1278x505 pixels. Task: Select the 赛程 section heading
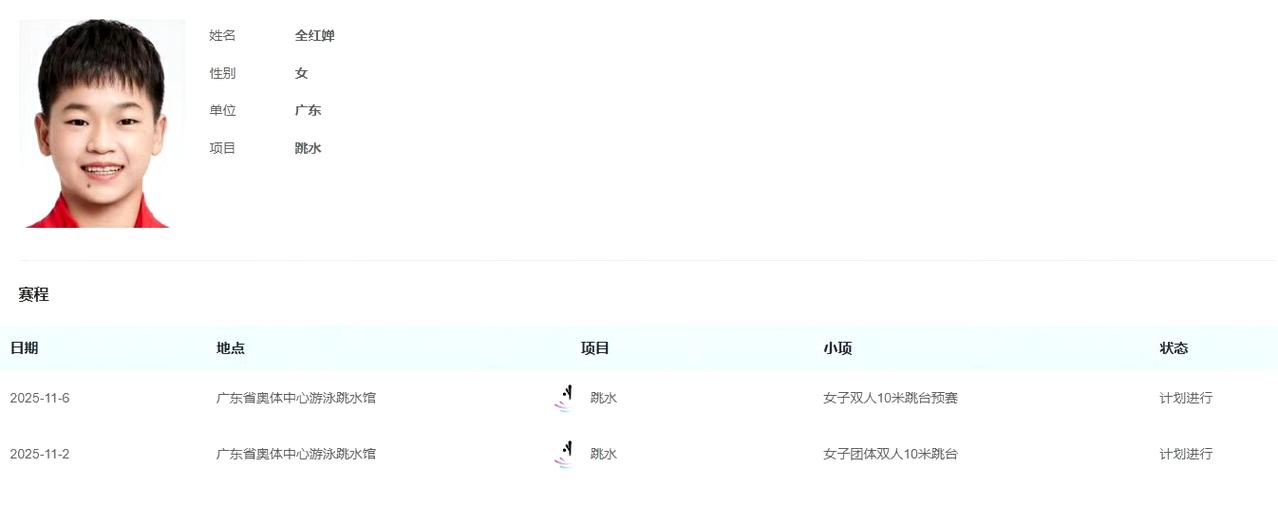click(x=33, y=295)
